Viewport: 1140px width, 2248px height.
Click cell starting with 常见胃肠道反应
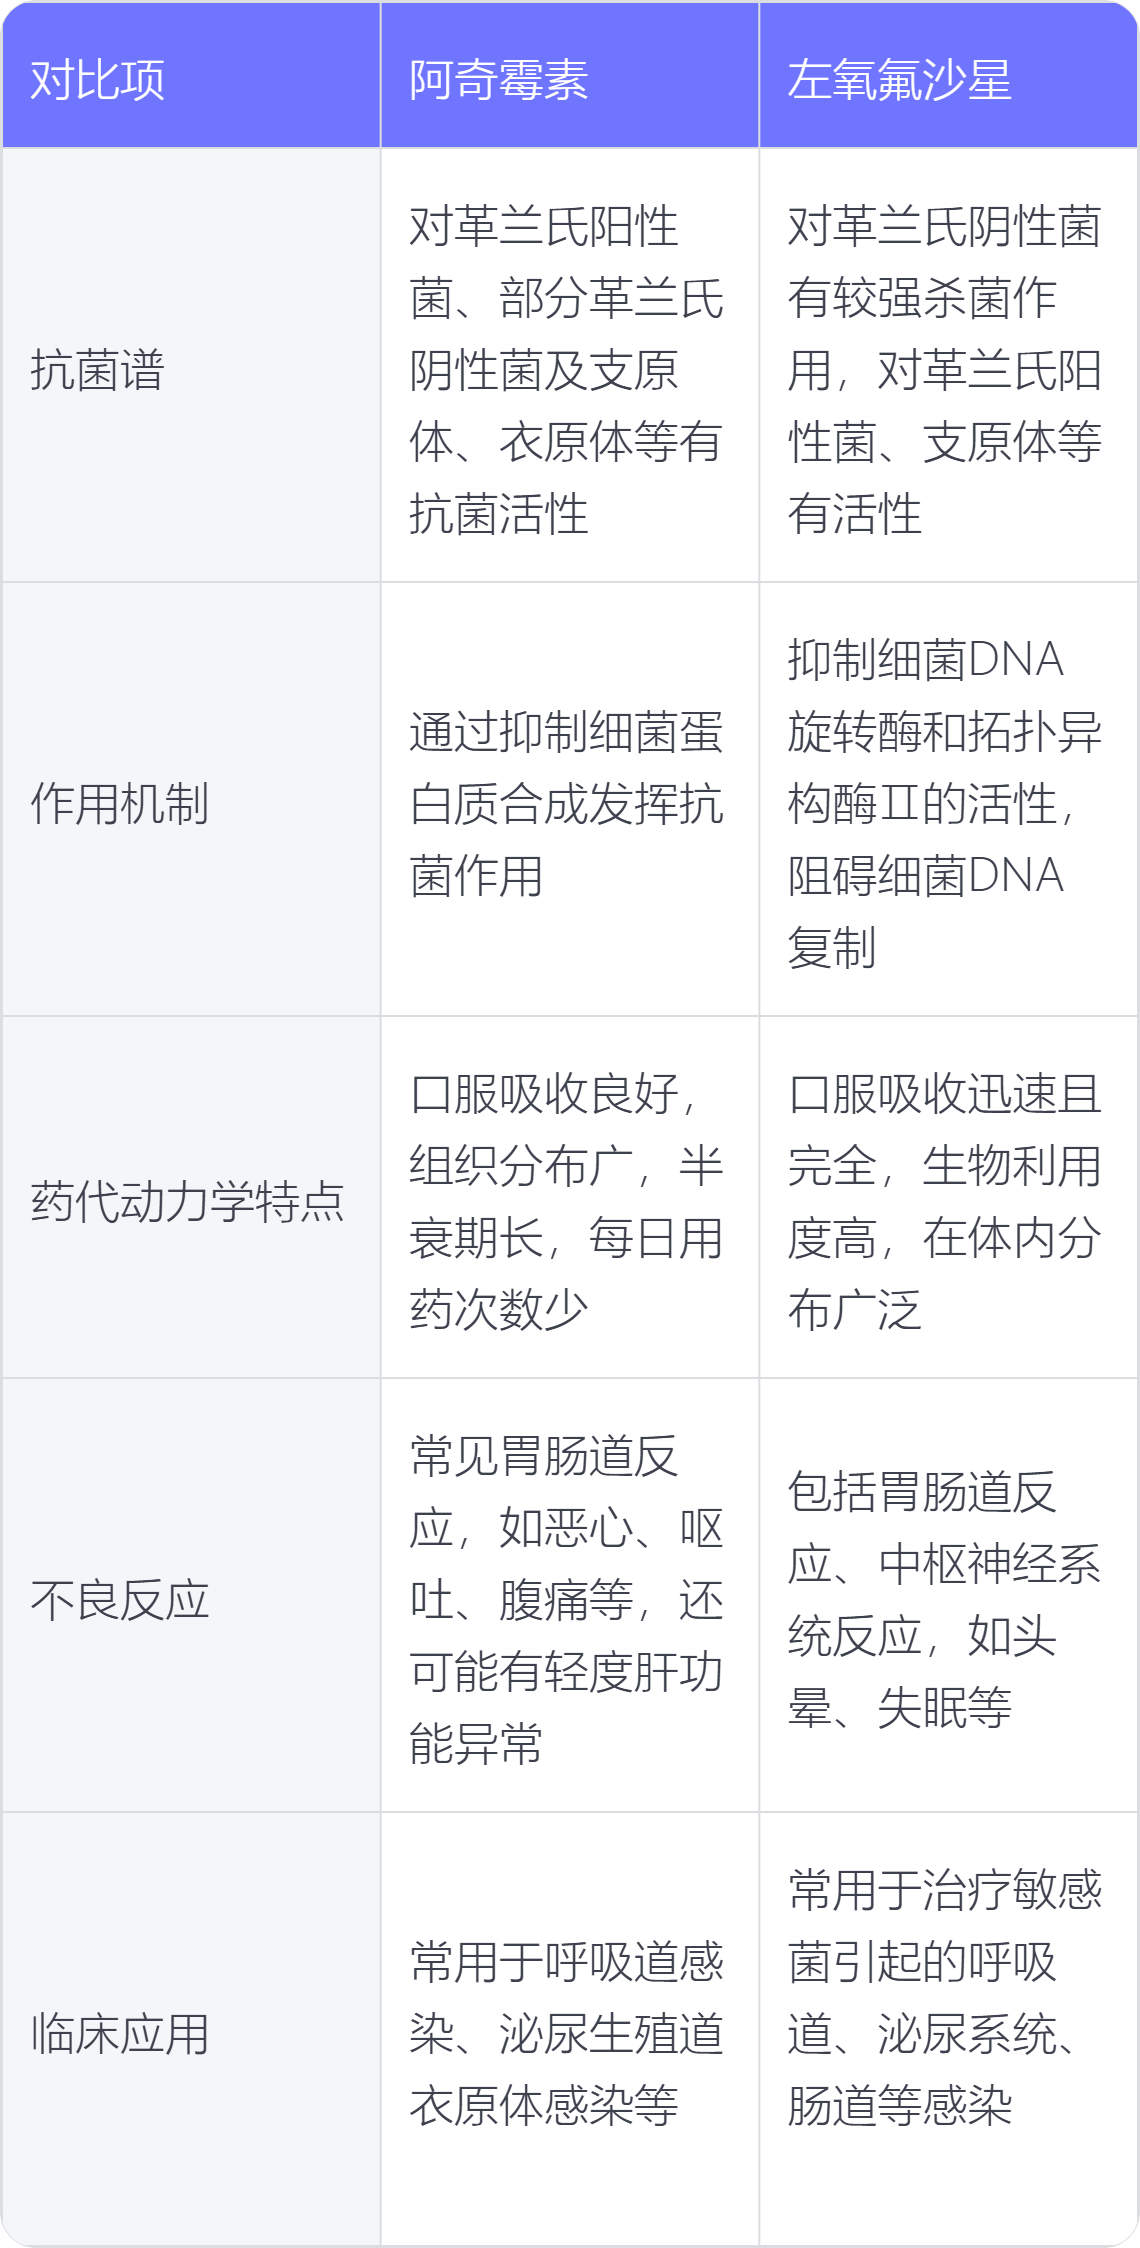click(570, 1596)
